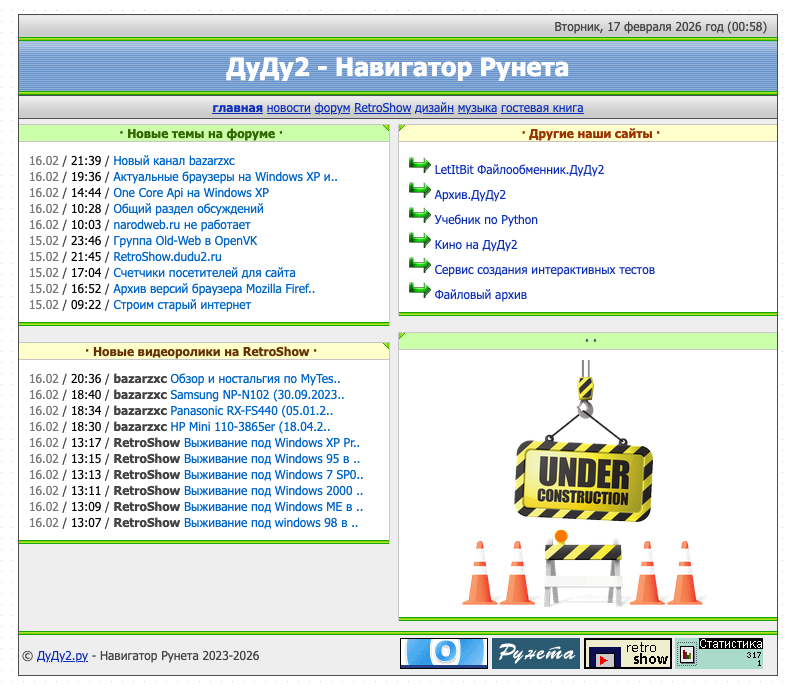Screen dimensions: 789x689
Task: Open the форум navigation link
Action: [332, 108]
